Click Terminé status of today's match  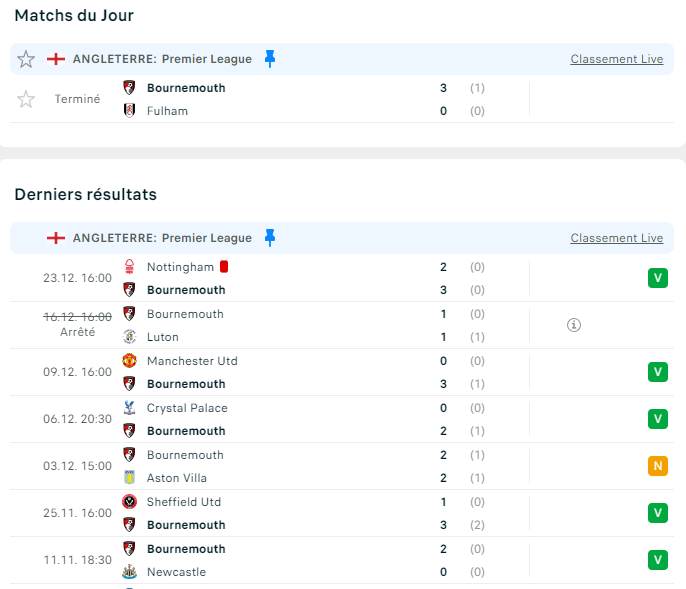[x=77, y=99]
